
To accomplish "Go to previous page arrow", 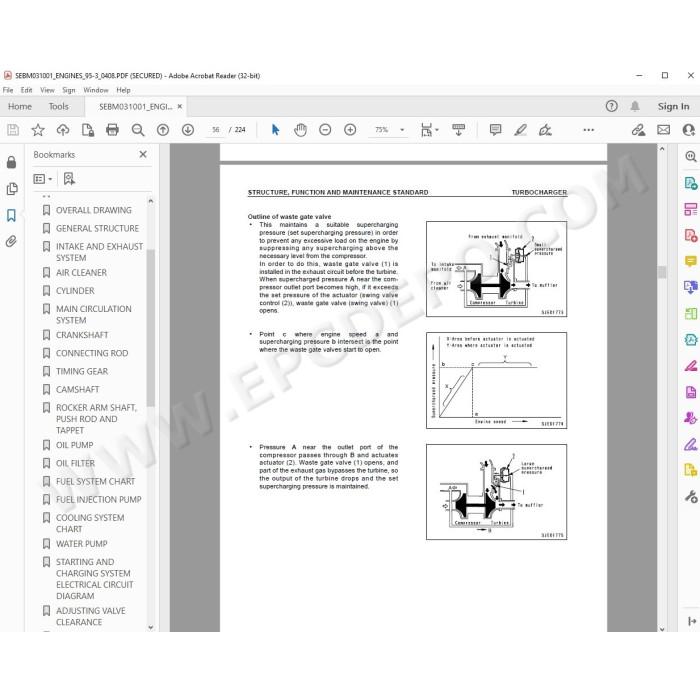I will (x=163, y=130).
